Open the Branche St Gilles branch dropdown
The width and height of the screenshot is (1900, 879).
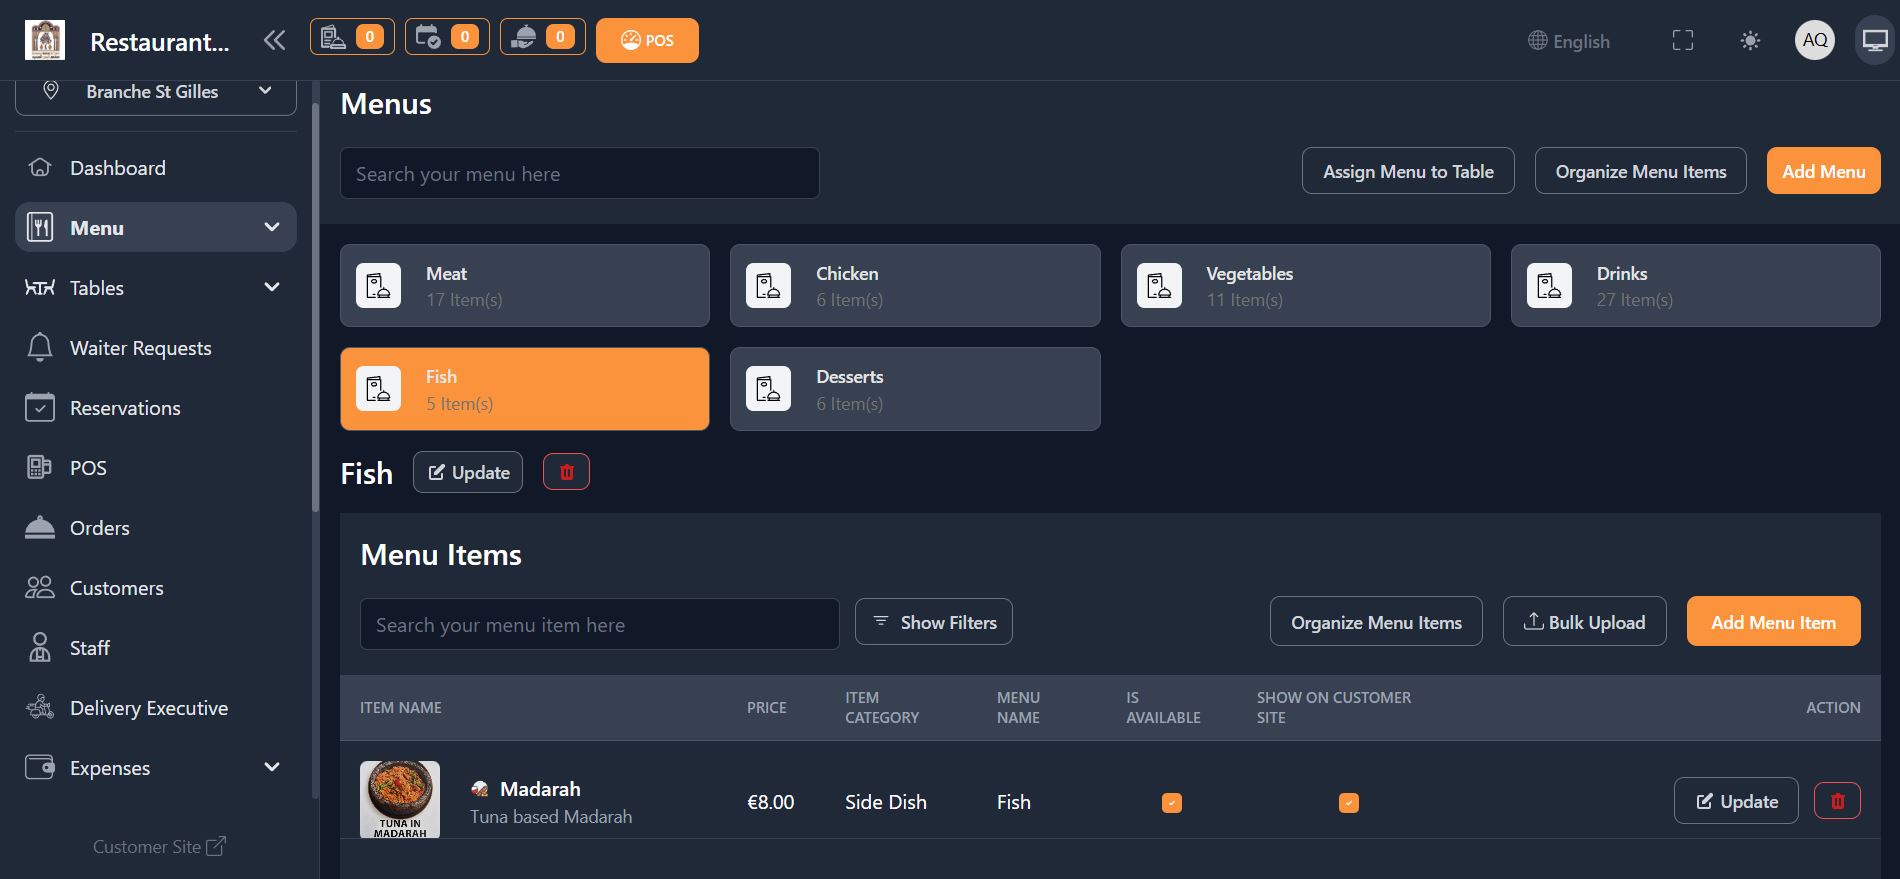[156, 92]
